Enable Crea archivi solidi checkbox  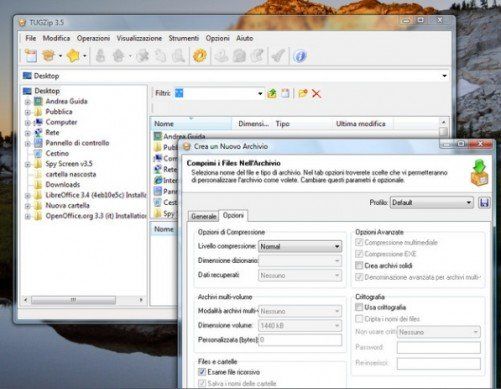coord(359,266)
